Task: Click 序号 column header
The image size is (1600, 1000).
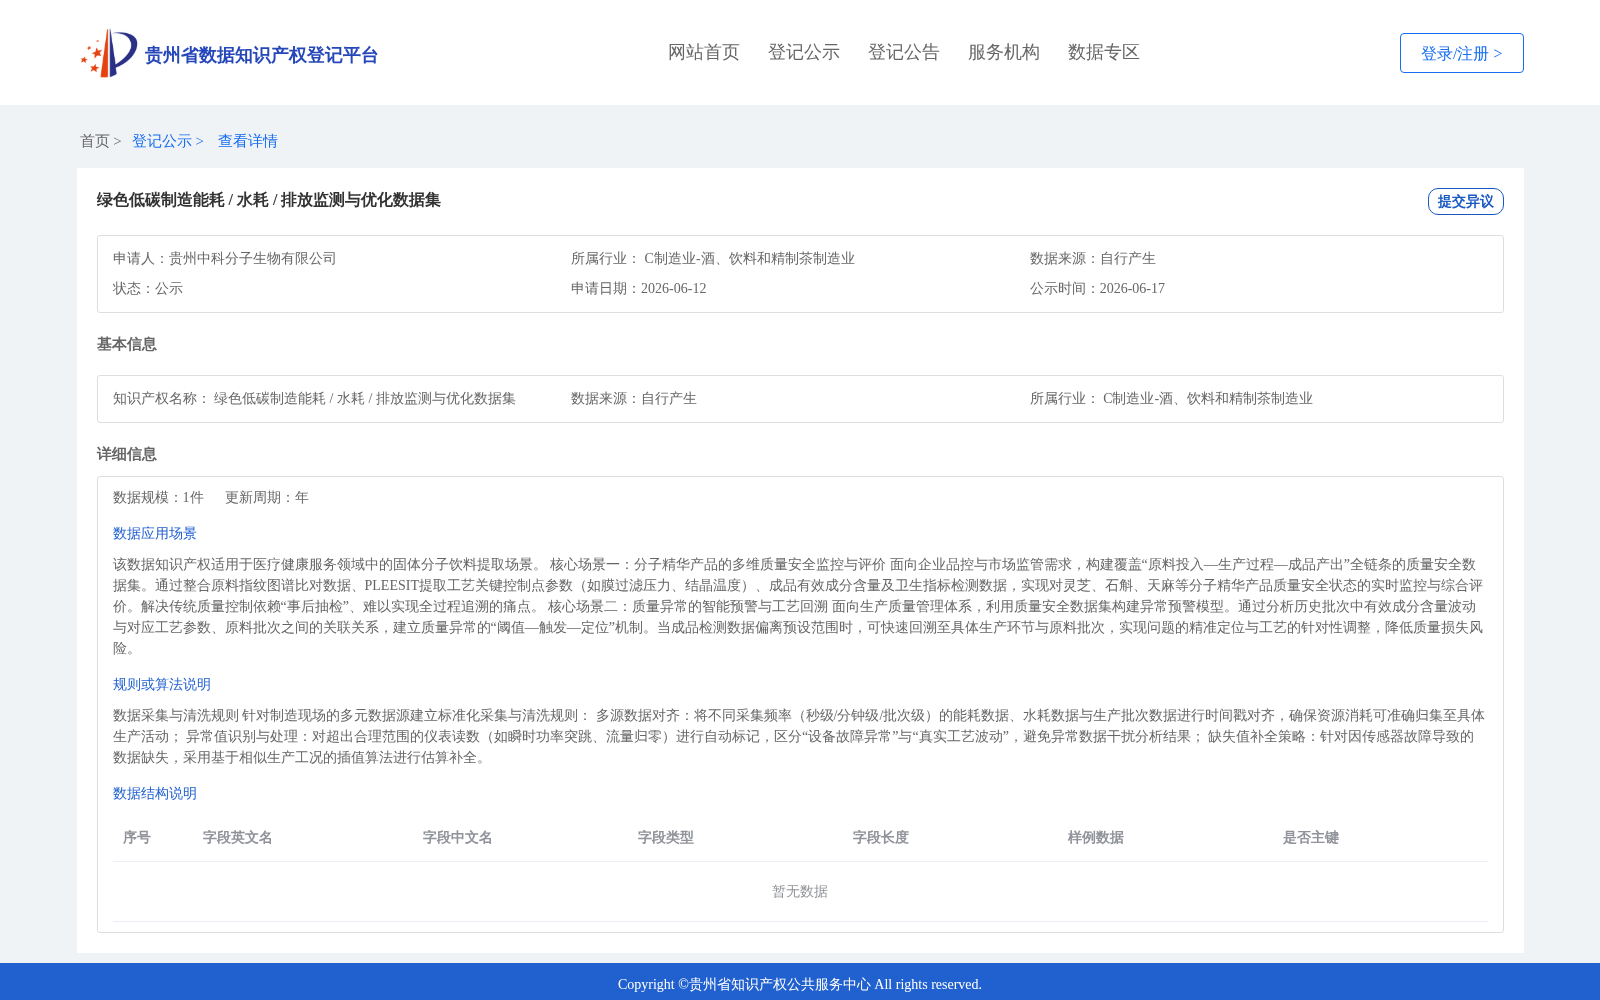Action: click(137, 837)
